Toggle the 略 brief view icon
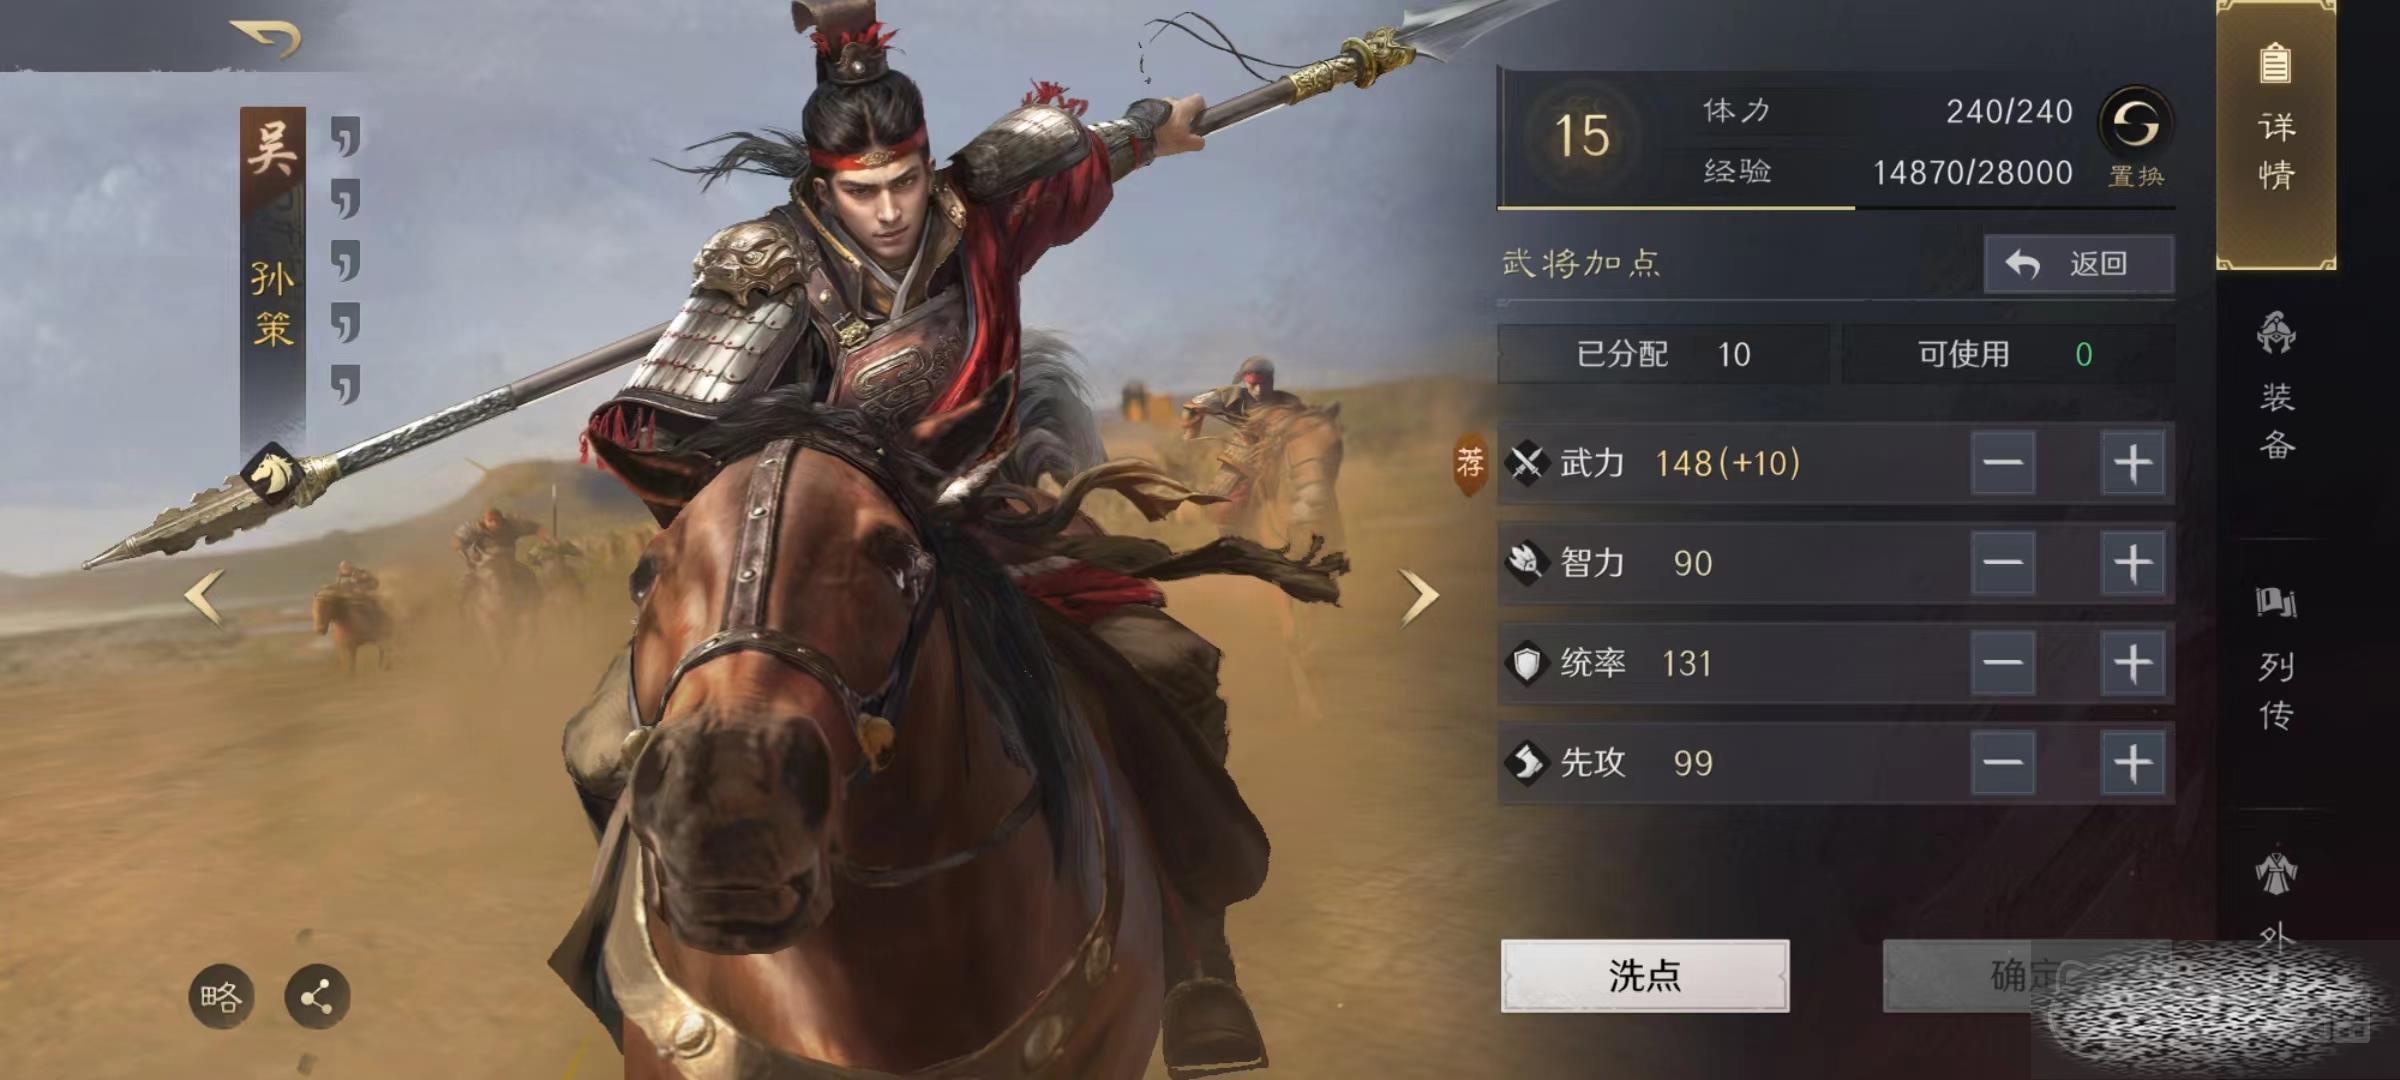This screenshot has width=2400, height=1080. point(221,997)
